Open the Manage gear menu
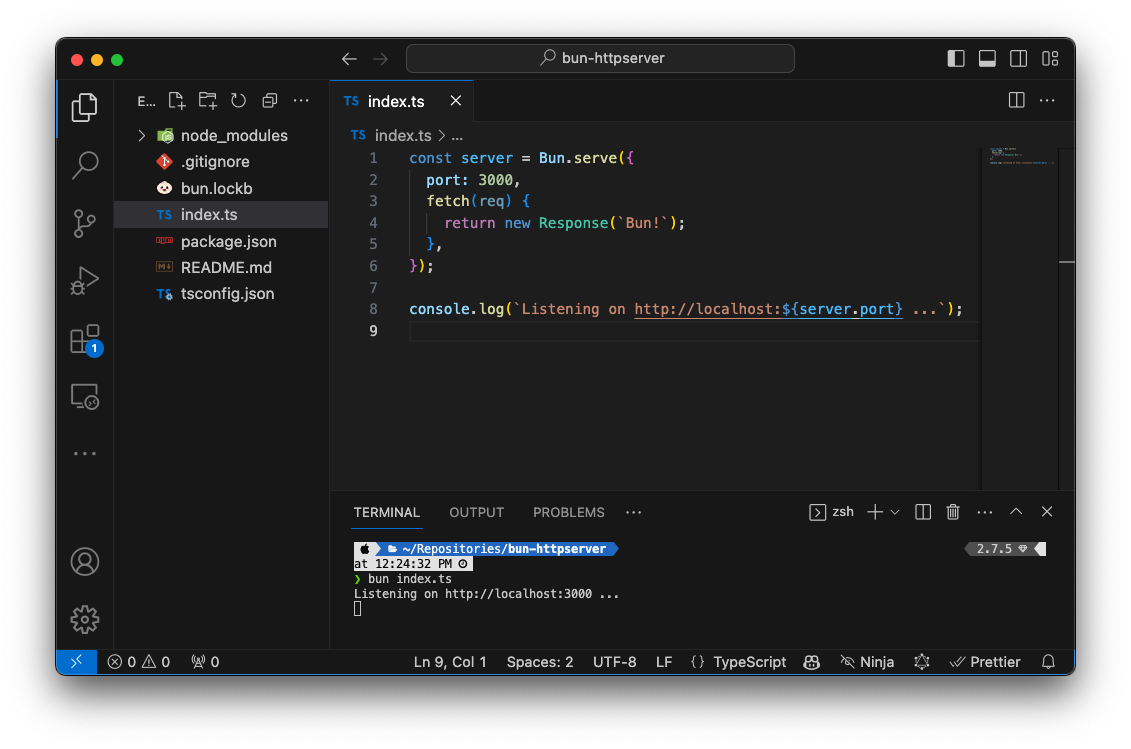The image size is (1131, 749). pos(84,619)
